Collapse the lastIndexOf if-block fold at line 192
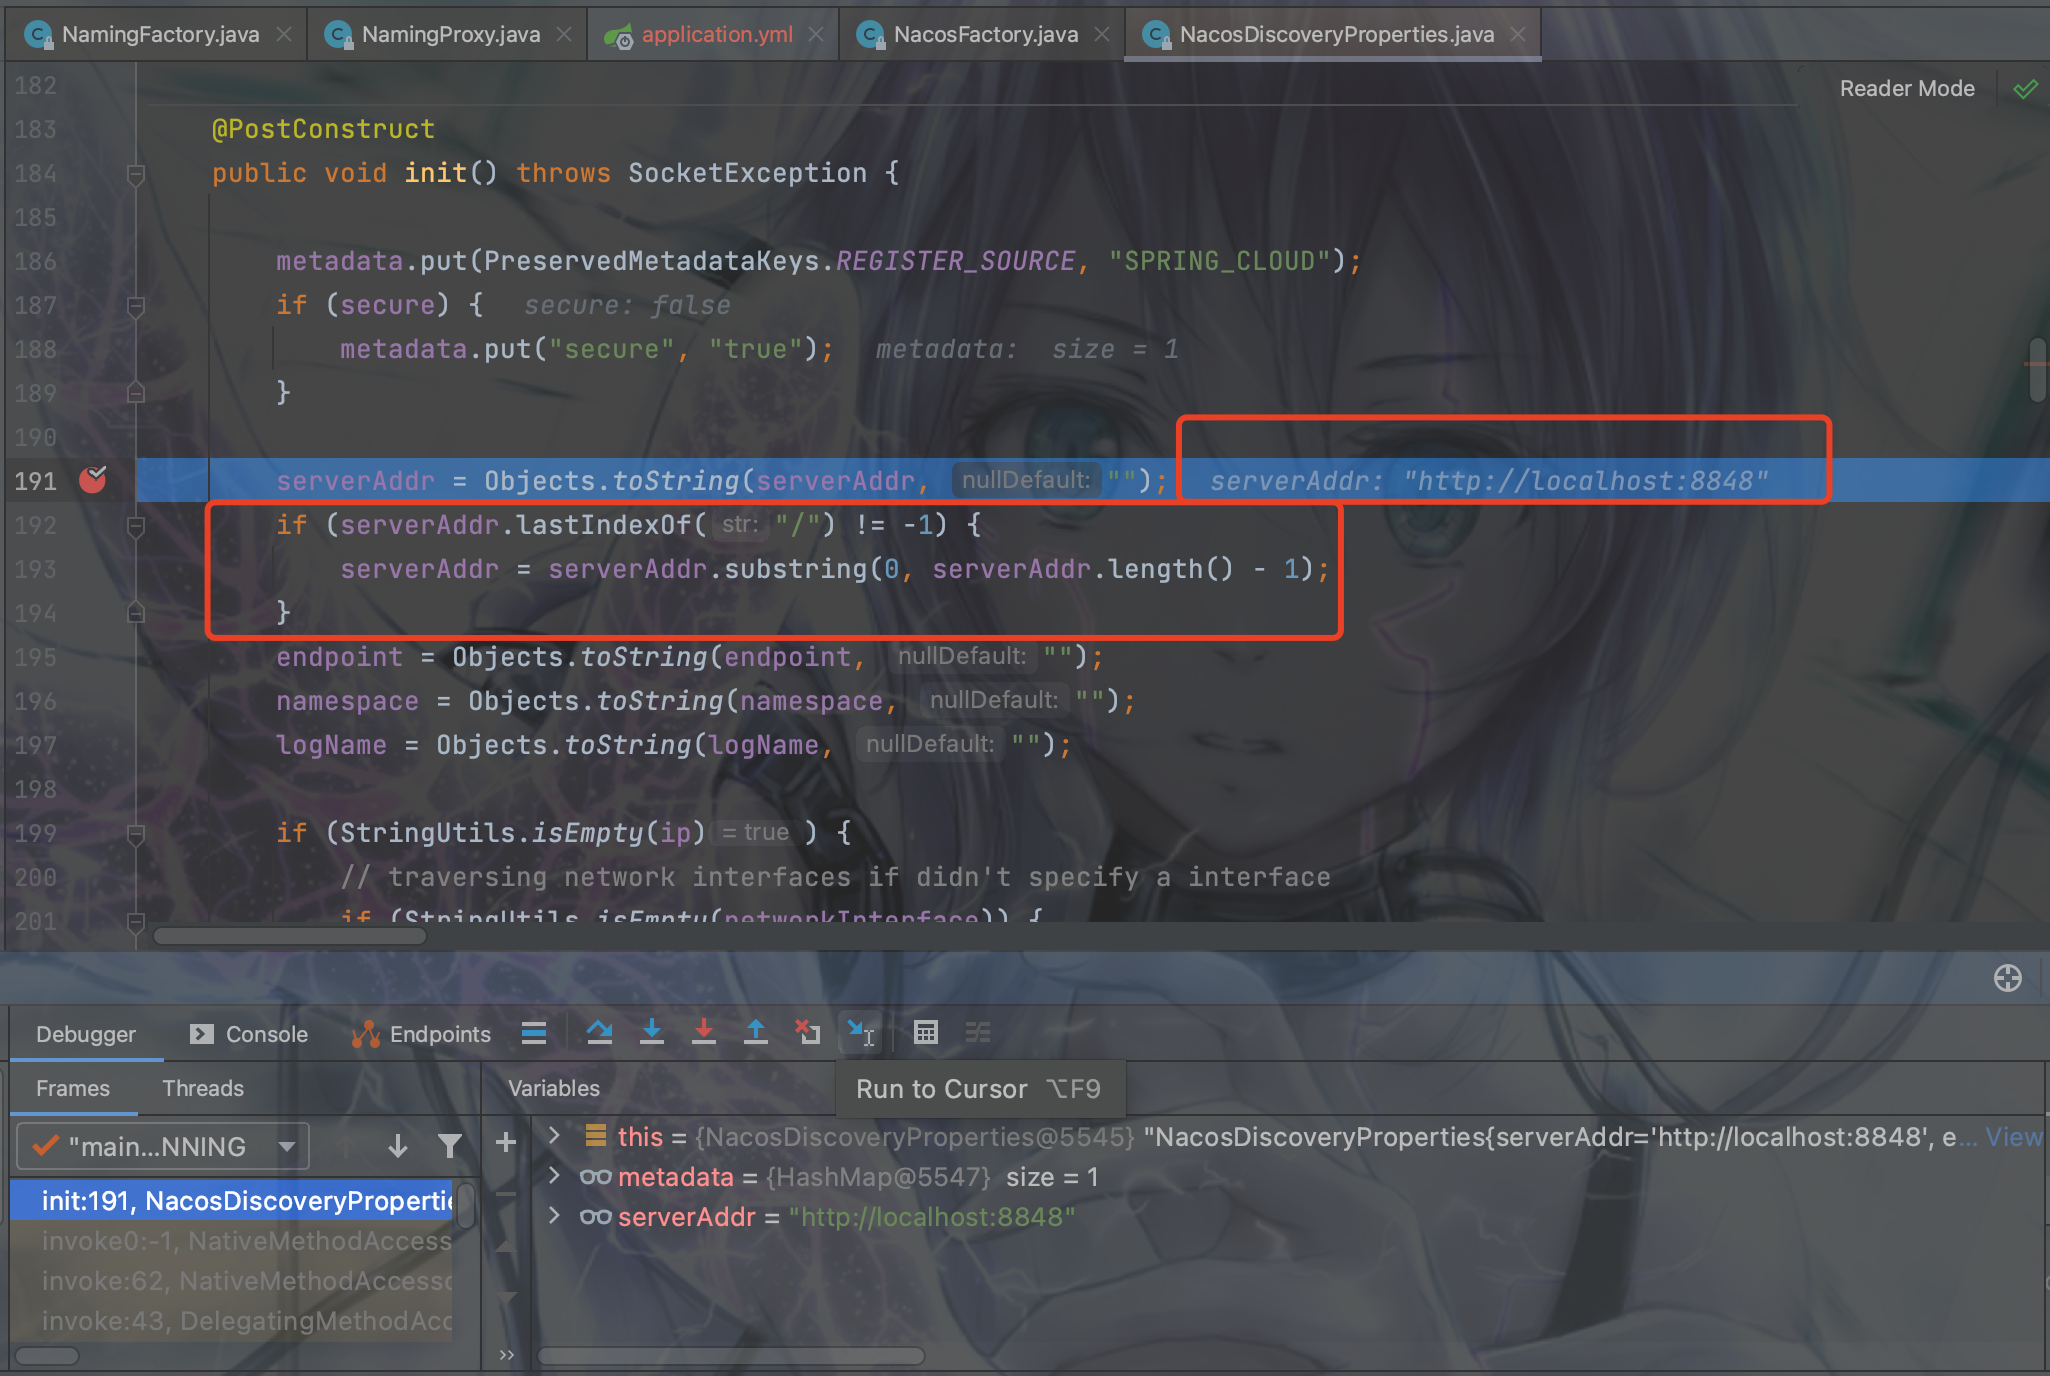 pos(136,526)
